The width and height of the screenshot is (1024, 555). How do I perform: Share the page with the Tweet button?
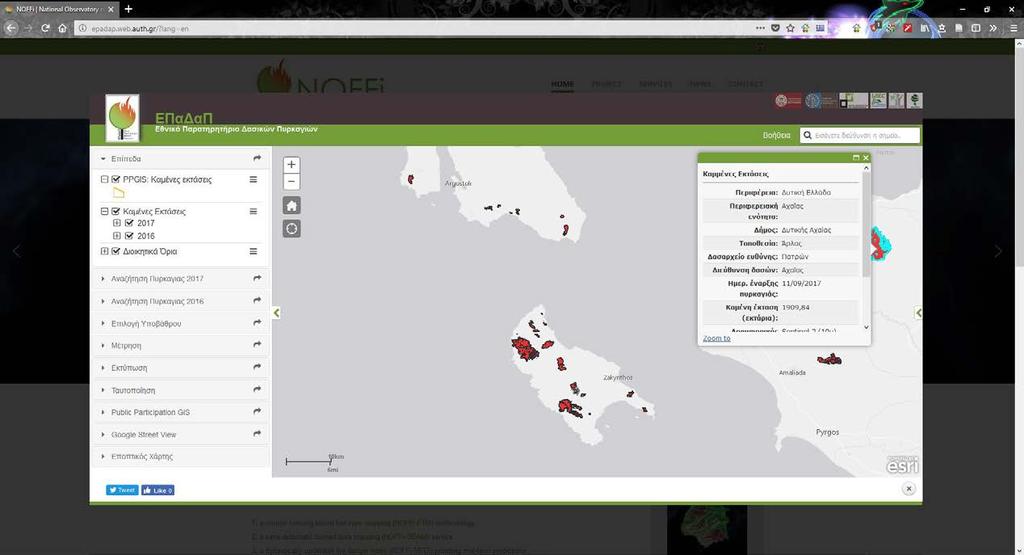[x=122, y=490]
